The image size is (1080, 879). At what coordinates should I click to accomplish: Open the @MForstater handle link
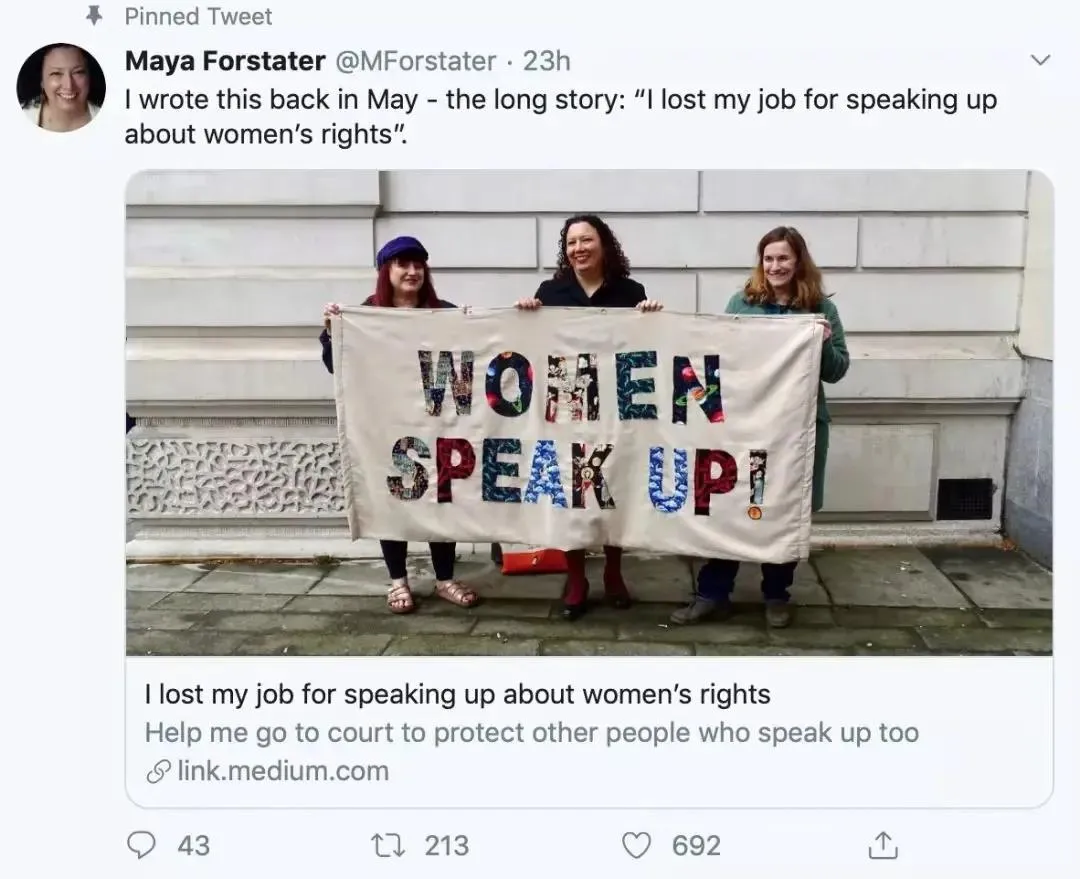click(x=414, y=61)
